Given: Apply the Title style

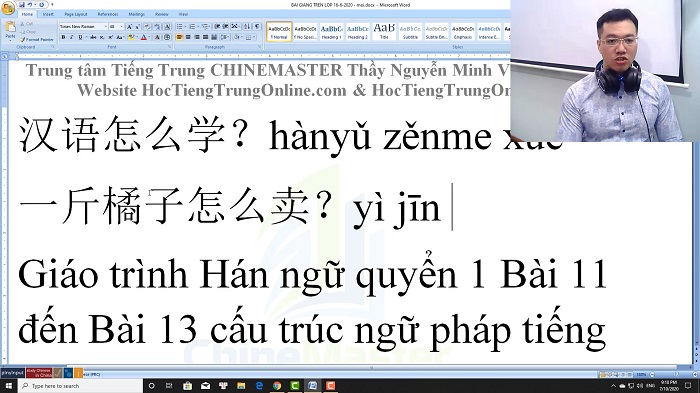Looking at the screenshot, I should point(384,32).
